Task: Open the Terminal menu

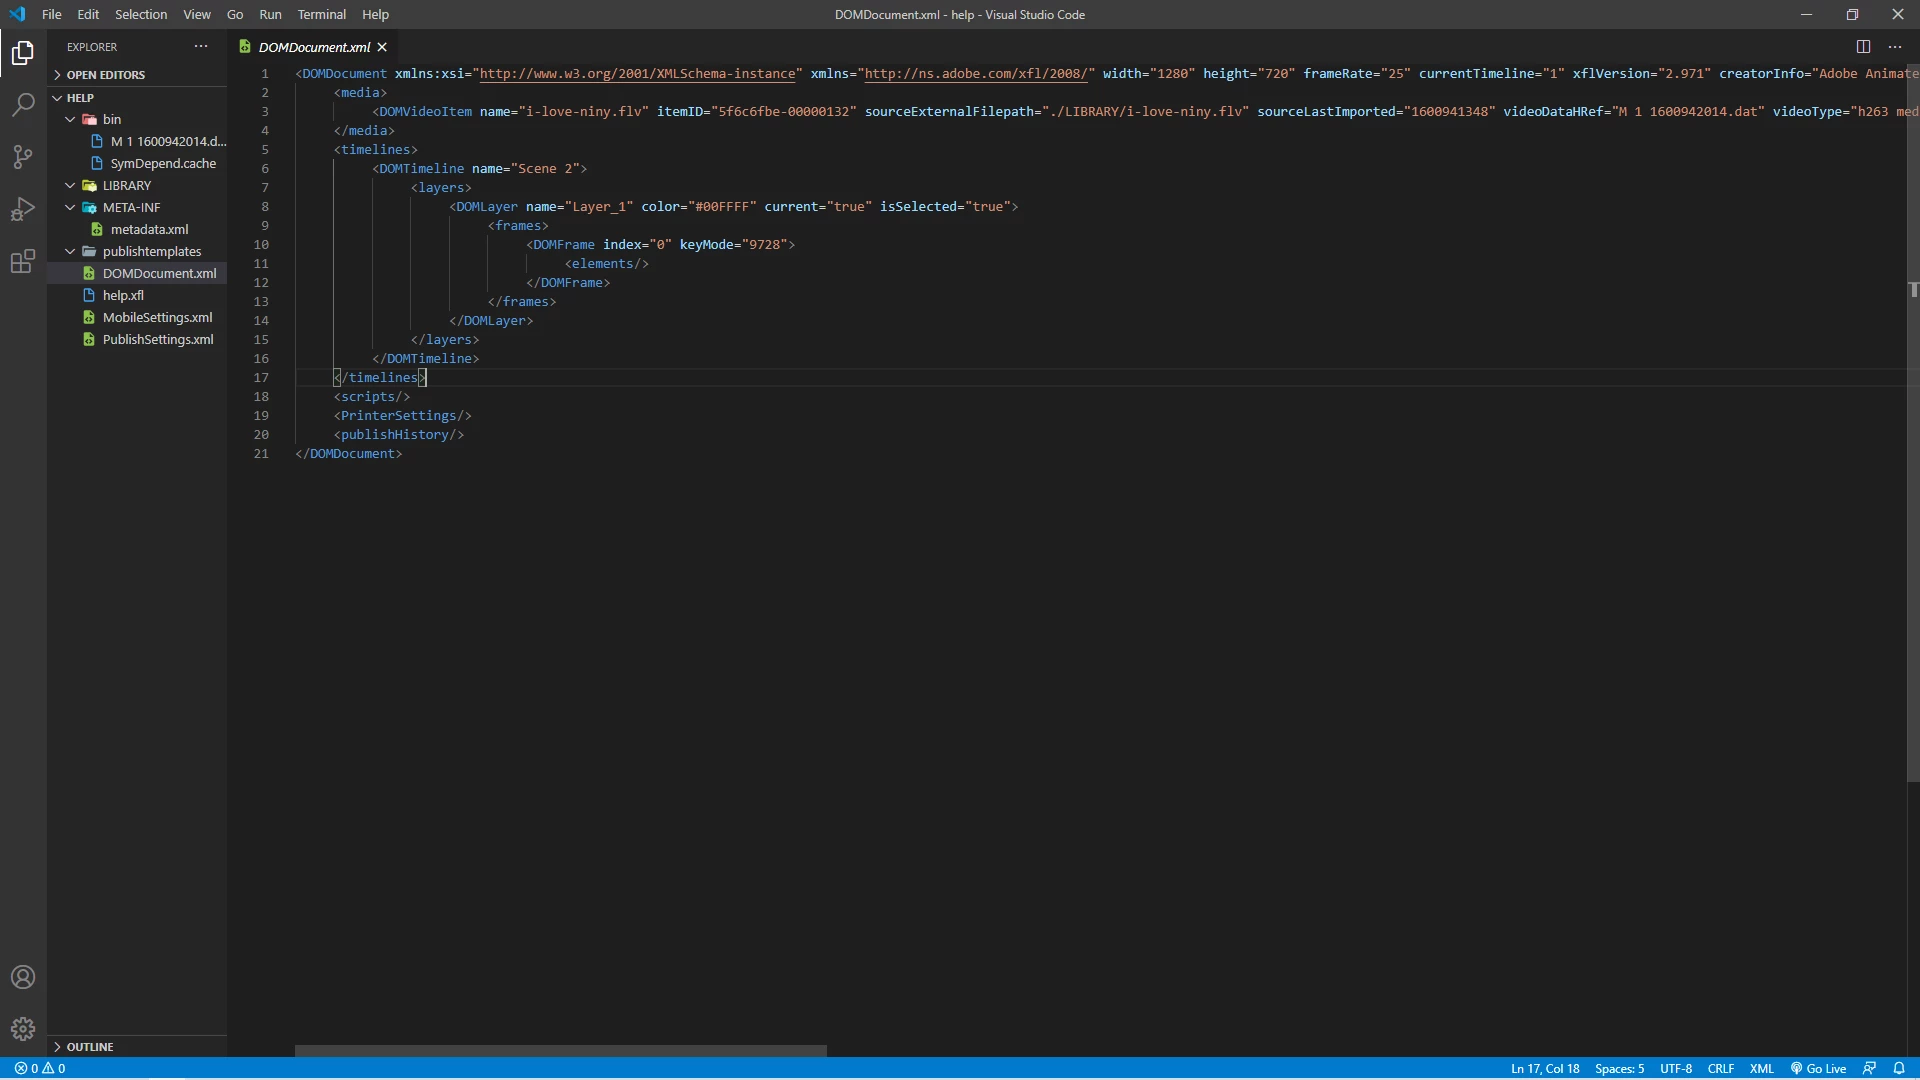Action: (321, 15)
